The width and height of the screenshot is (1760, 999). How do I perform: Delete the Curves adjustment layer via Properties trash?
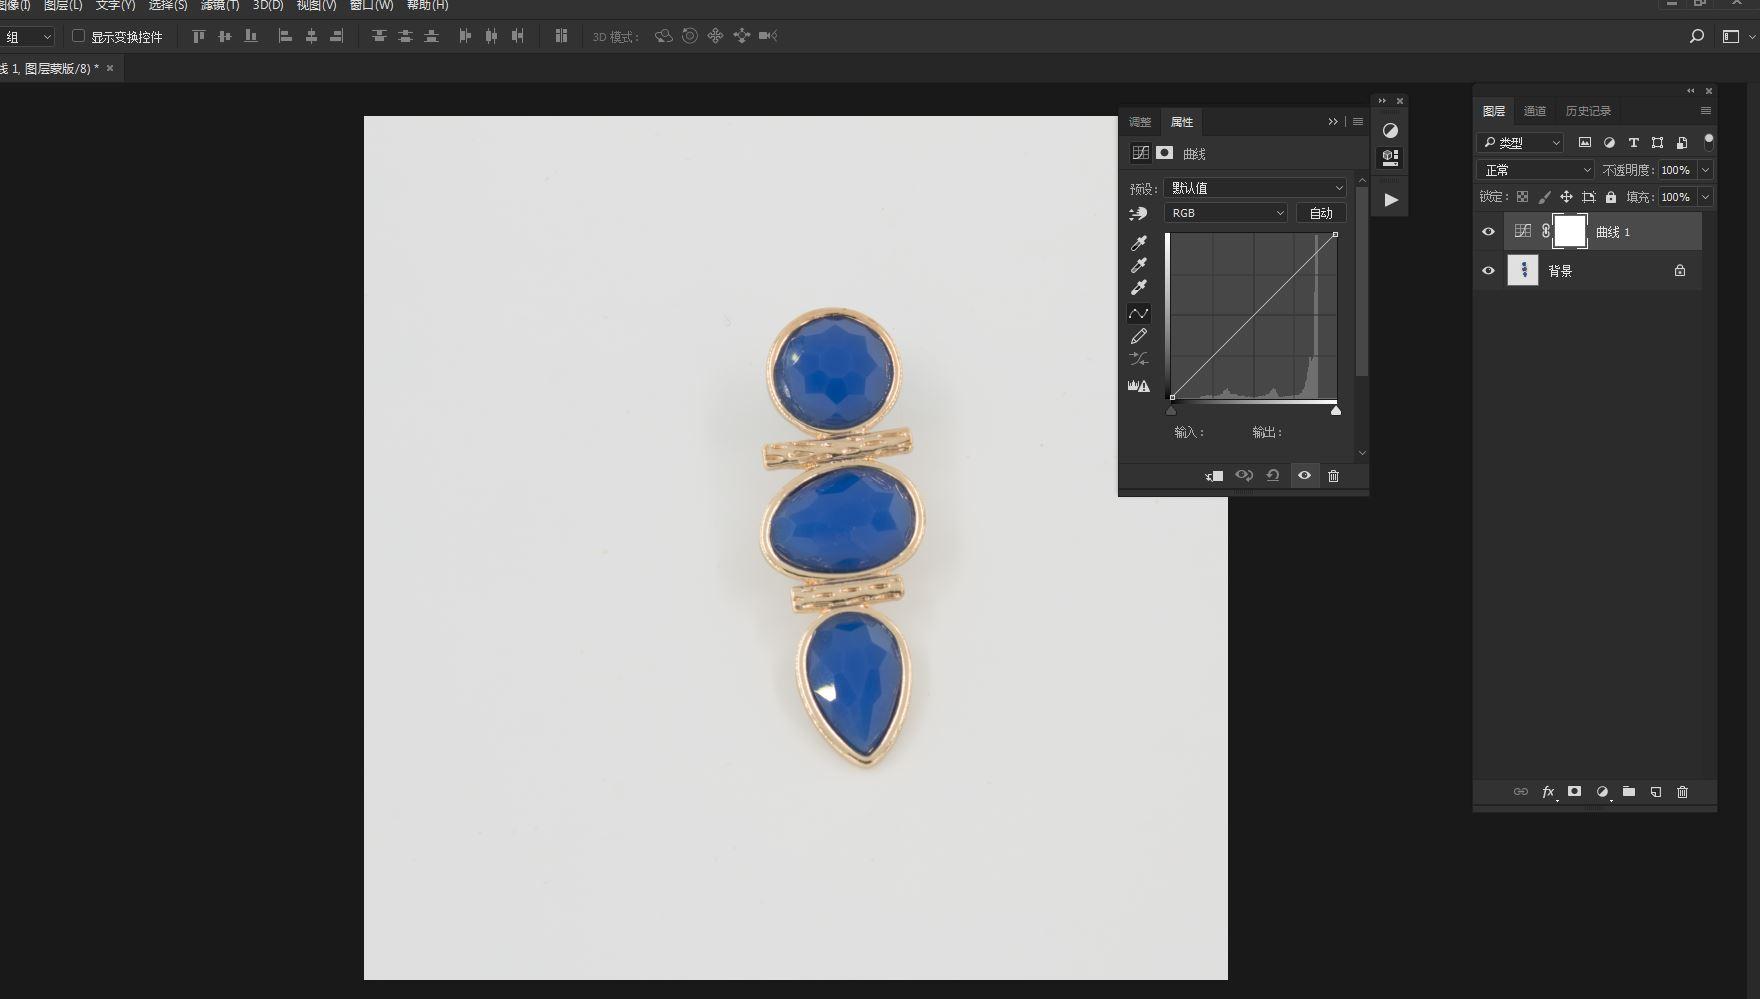[x=1333, y=476]
